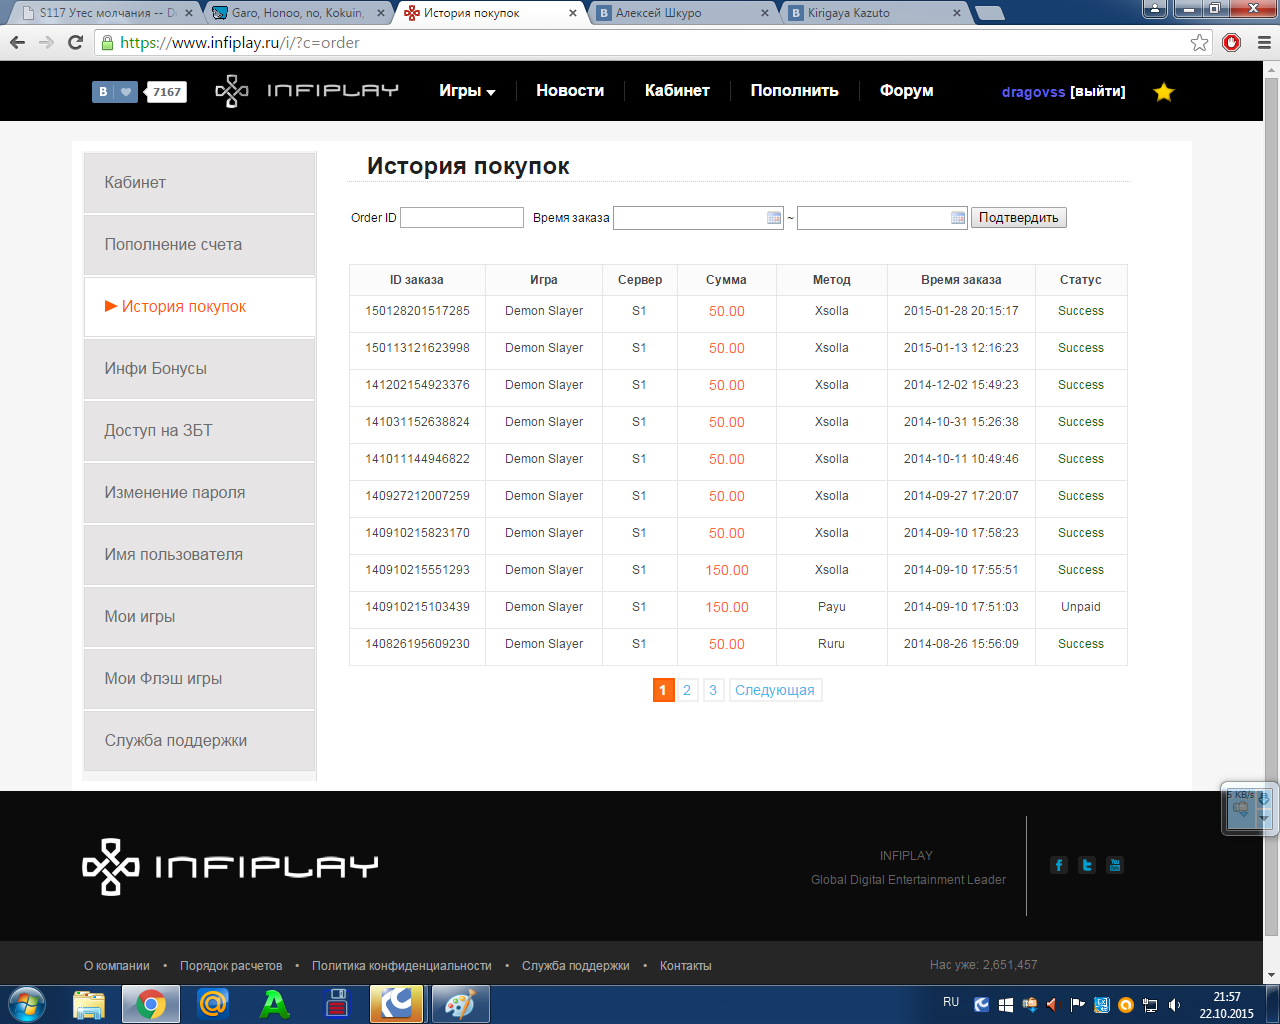The height and width of the screenshot is (1024, 1280).
Task: Select Имя пользователя in sidebar
Action: pyautogui.click(x=200, y=554)
